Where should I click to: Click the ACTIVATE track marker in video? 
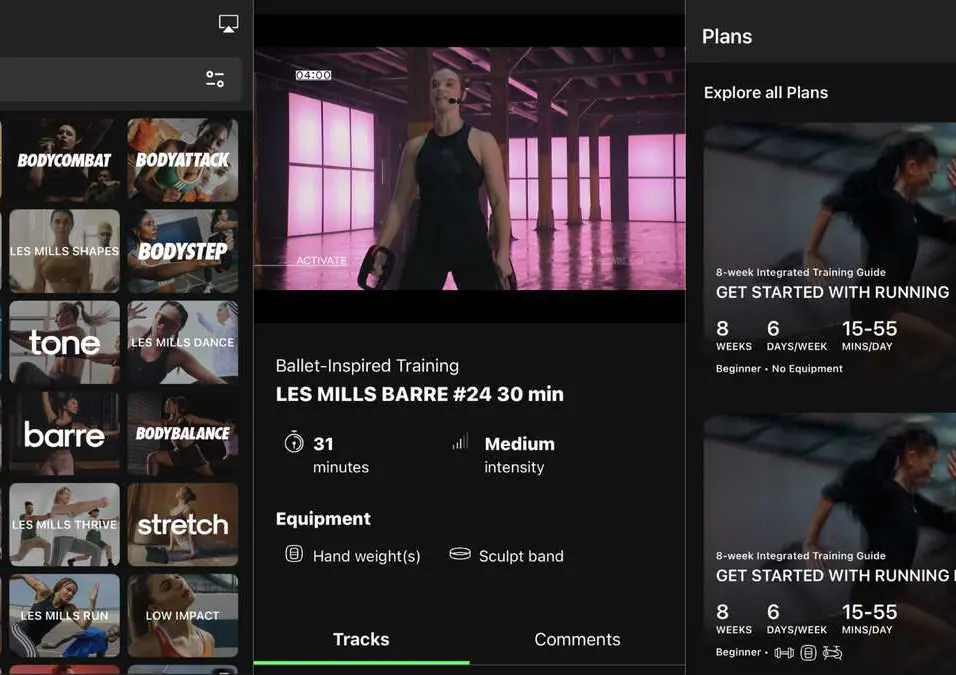click(x=321, y=260)
